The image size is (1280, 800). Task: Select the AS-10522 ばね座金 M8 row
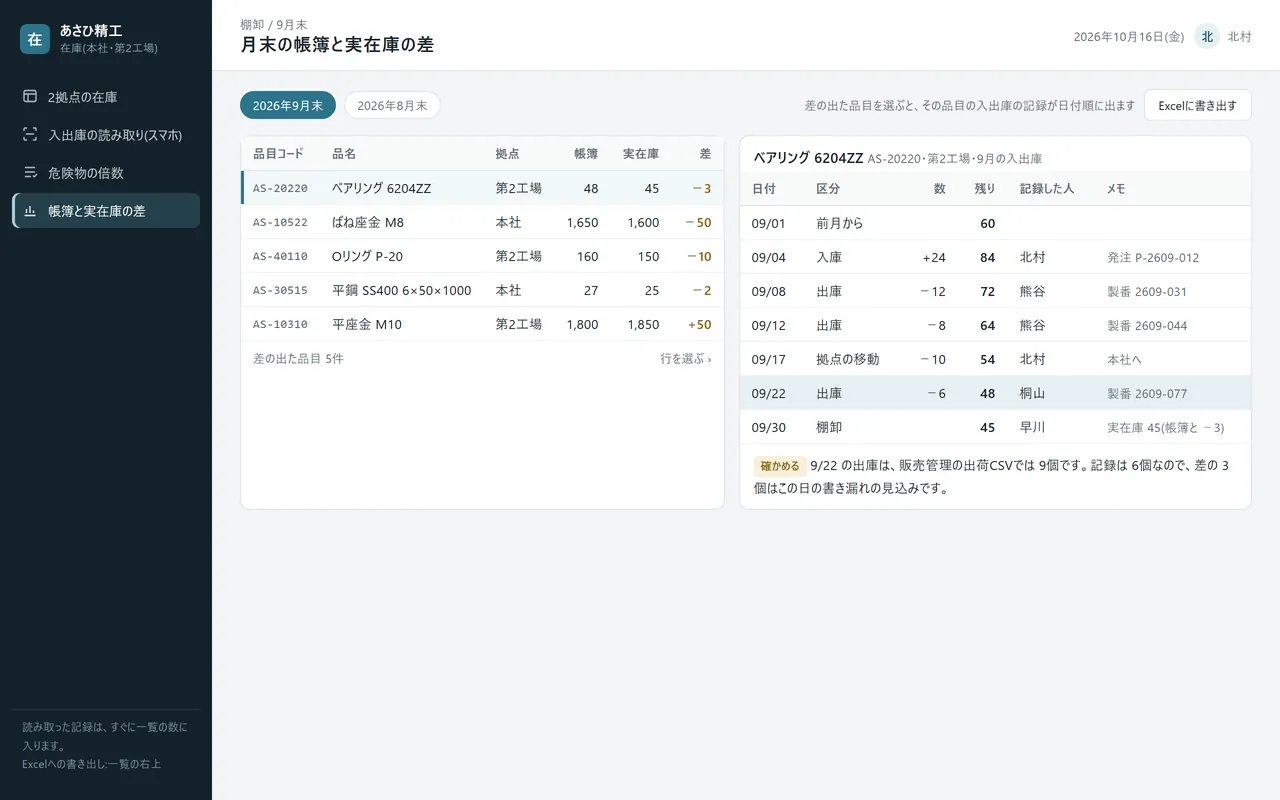point(482,222)
